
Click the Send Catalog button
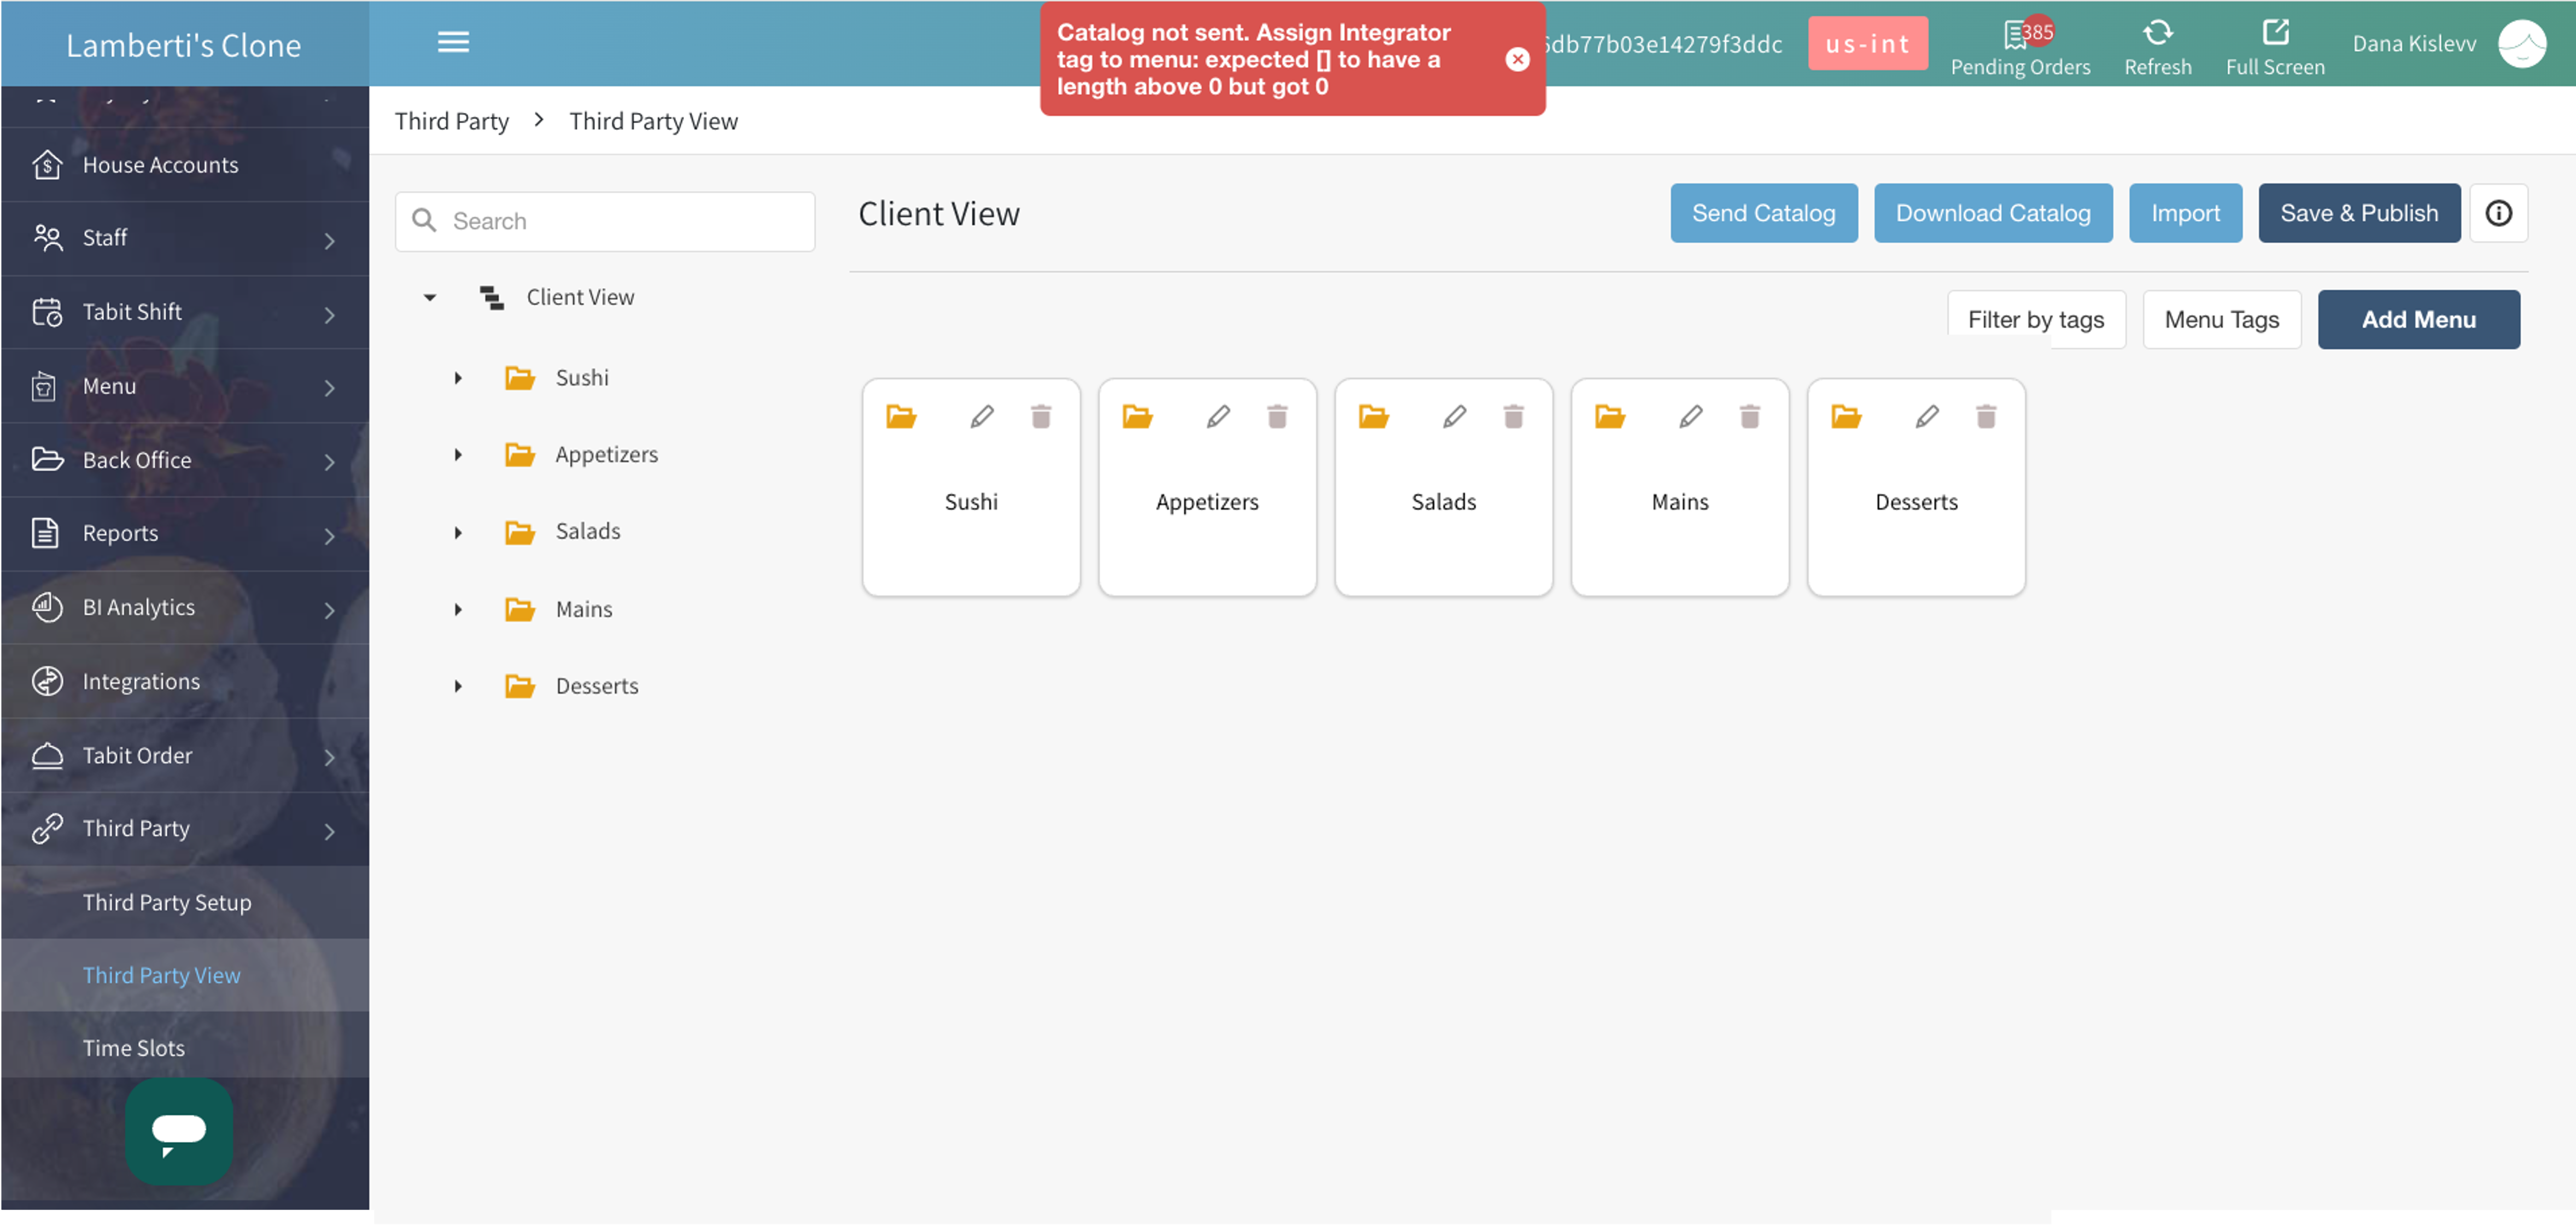tap(1763, 213)
